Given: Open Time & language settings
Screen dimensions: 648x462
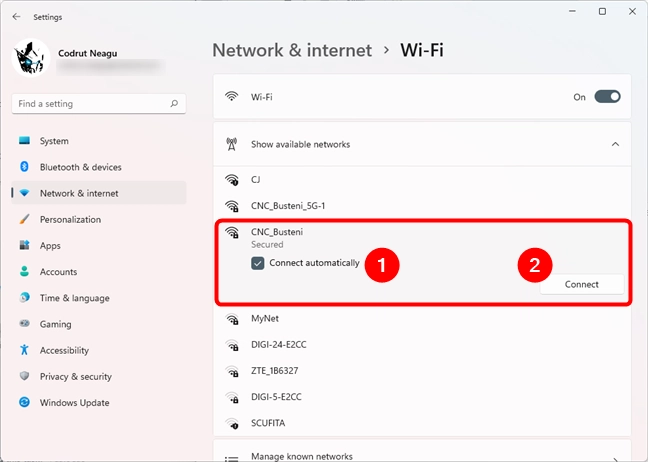Looking at the screenshot, I should [99, 298].
